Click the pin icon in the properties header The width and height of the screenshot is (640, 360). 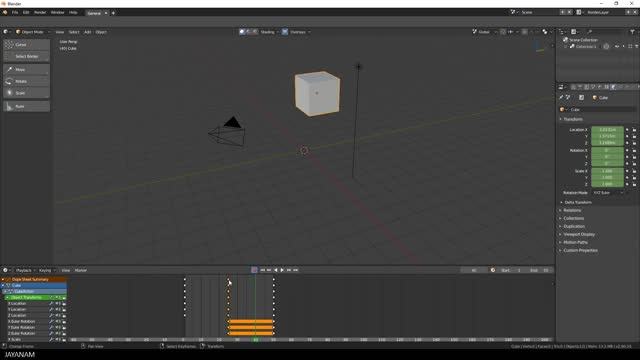coord(561,97)
